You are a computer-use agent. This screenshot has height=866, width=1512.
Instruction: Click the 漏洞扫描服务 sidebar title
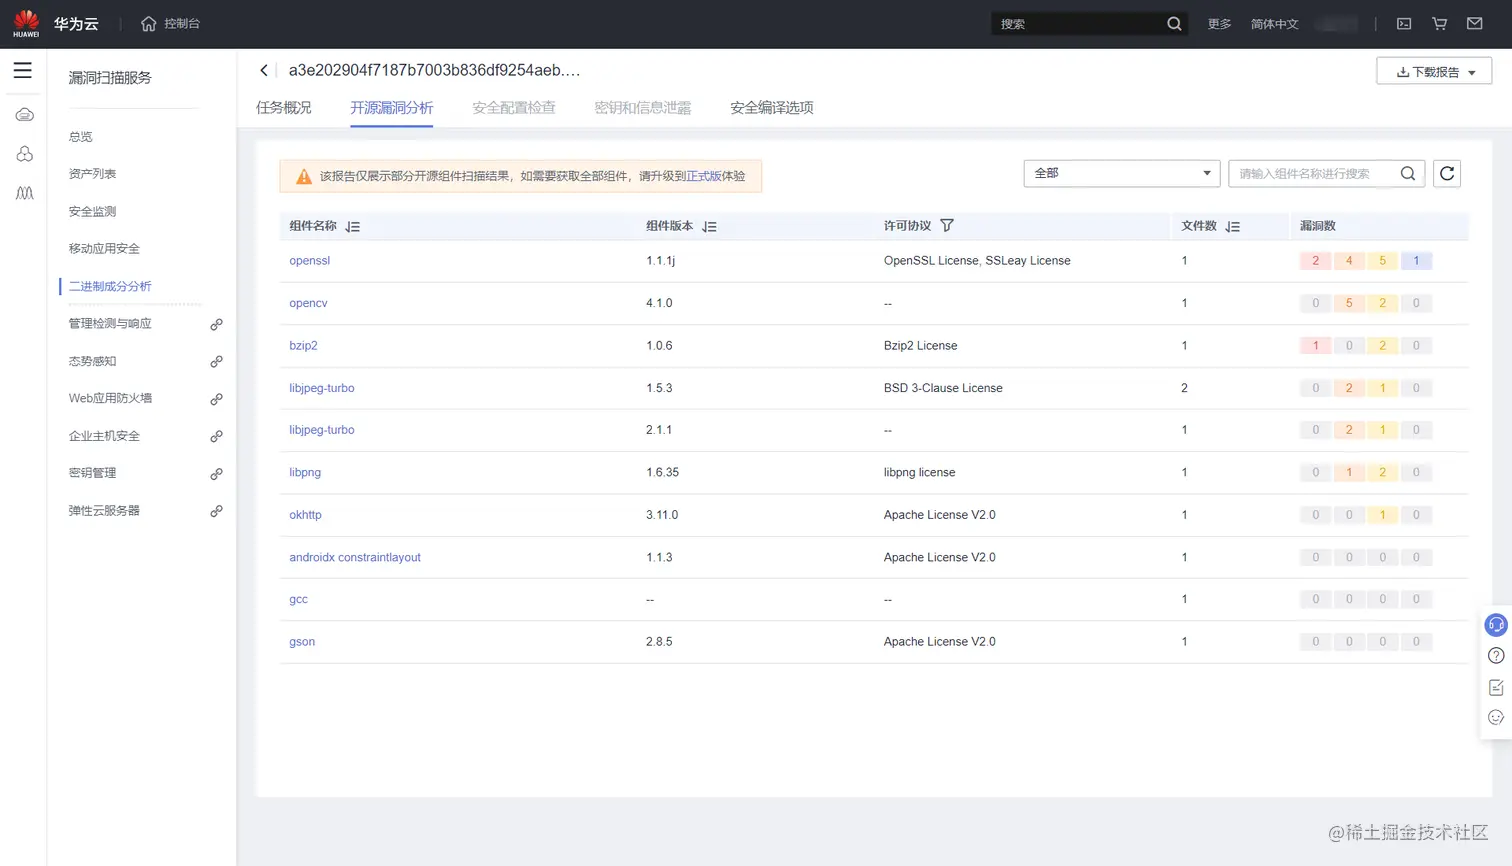[x=110, y=77]
